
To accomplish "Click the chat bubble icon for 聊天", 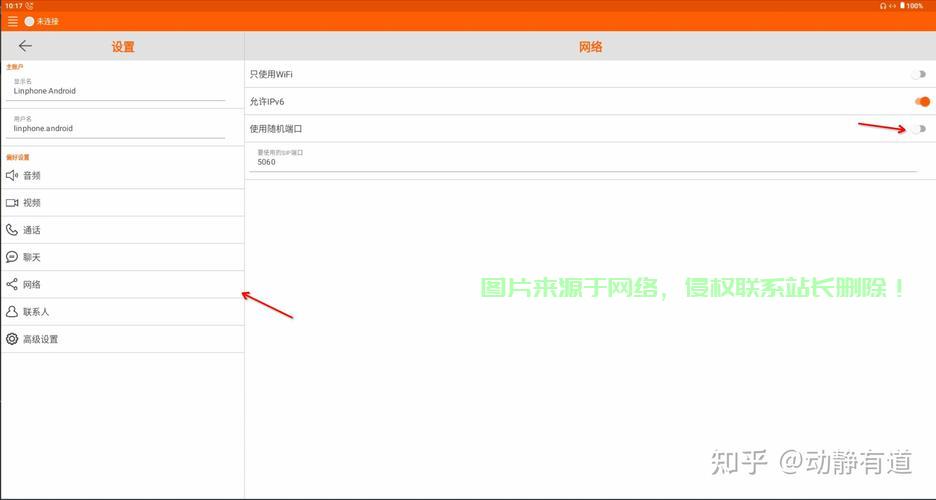I will (x=12, y=257).
